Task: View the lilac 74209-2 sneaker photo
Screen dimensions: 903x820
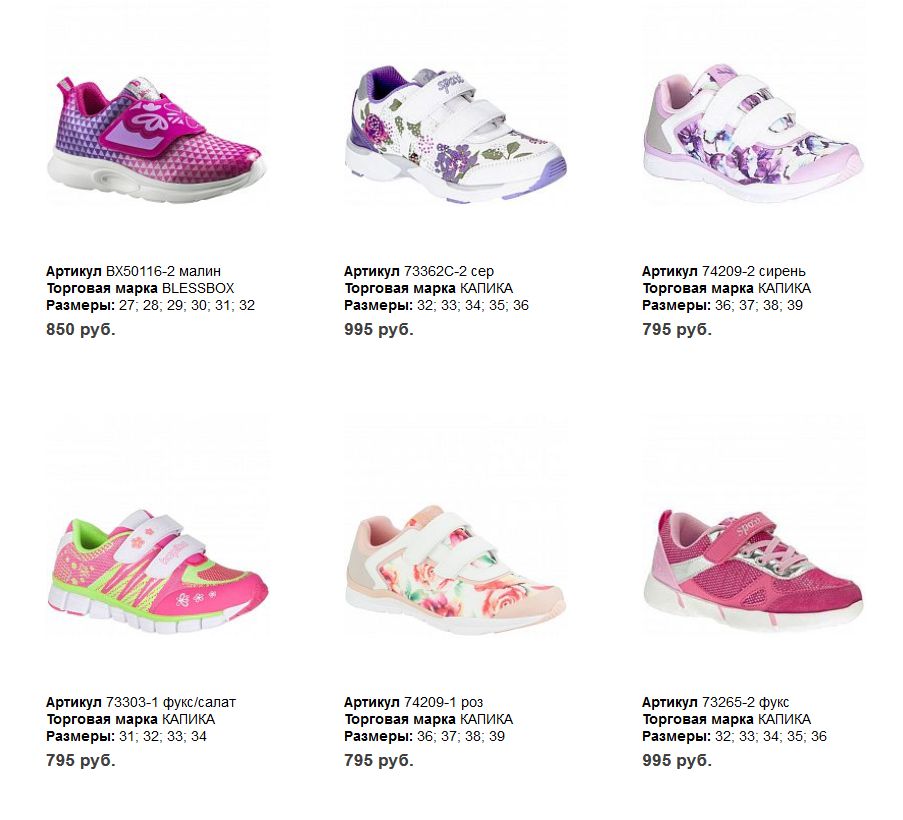Action: tap(753, 134)
